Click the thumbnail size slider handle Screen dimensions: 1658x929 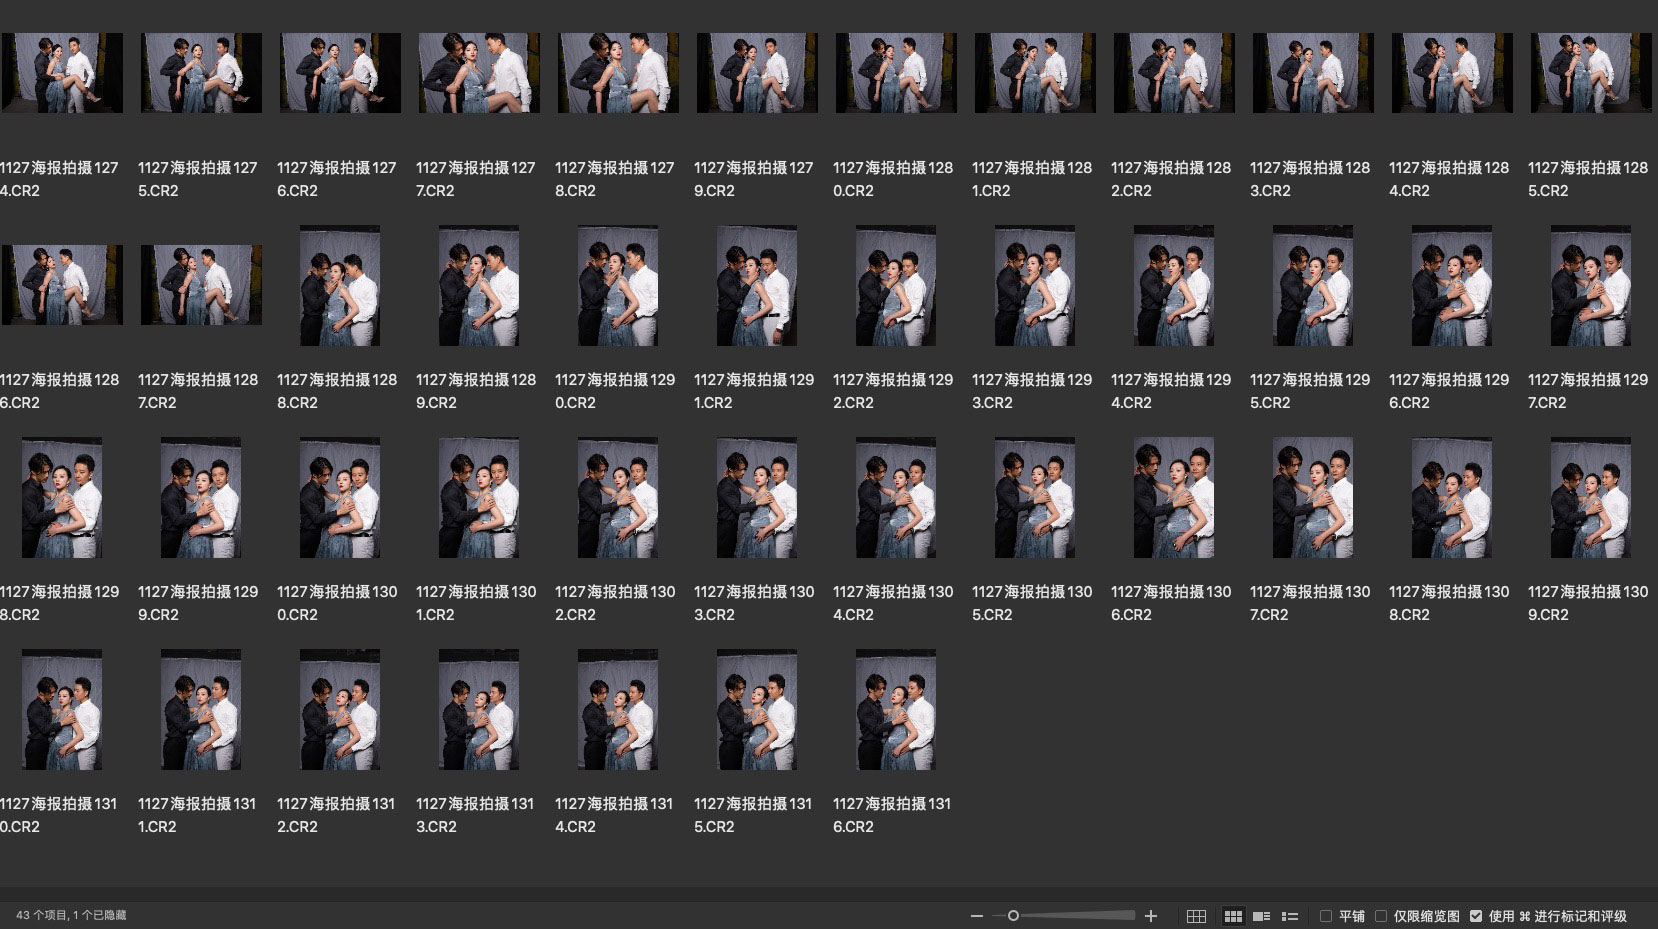[x=1013, y=916]
